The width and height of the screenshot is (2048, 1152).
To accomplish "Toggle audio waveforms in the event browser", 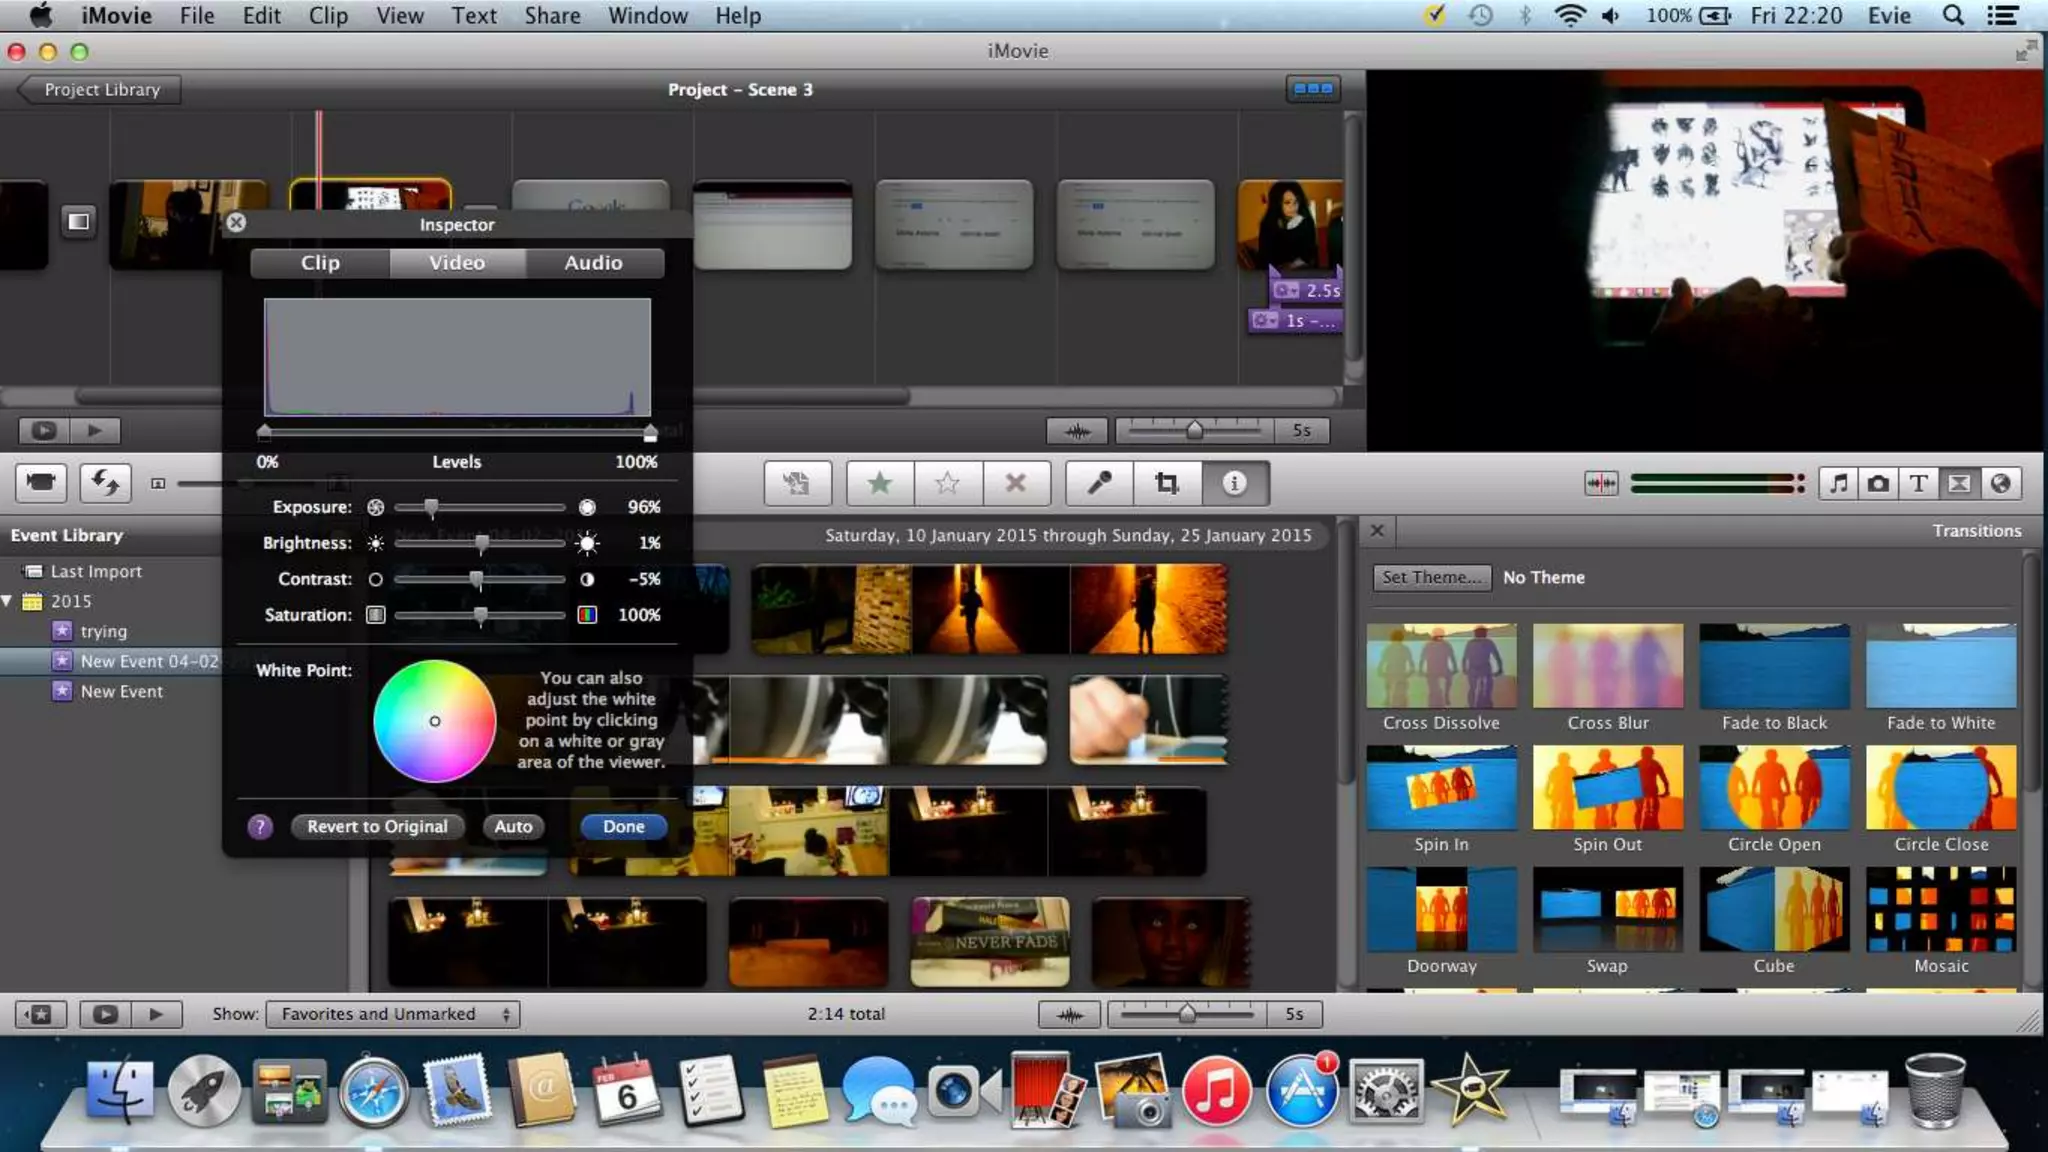I will pyautogui.click(x=1070, y=1014).
